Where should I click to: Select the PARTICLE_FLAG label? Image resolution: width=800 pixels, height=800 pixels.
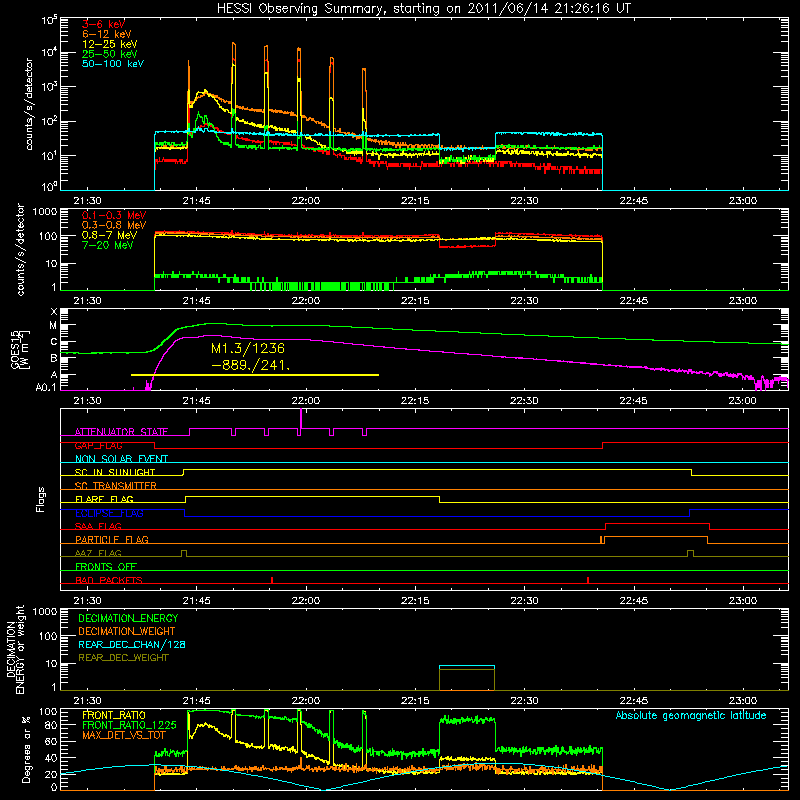pos(112,539)
